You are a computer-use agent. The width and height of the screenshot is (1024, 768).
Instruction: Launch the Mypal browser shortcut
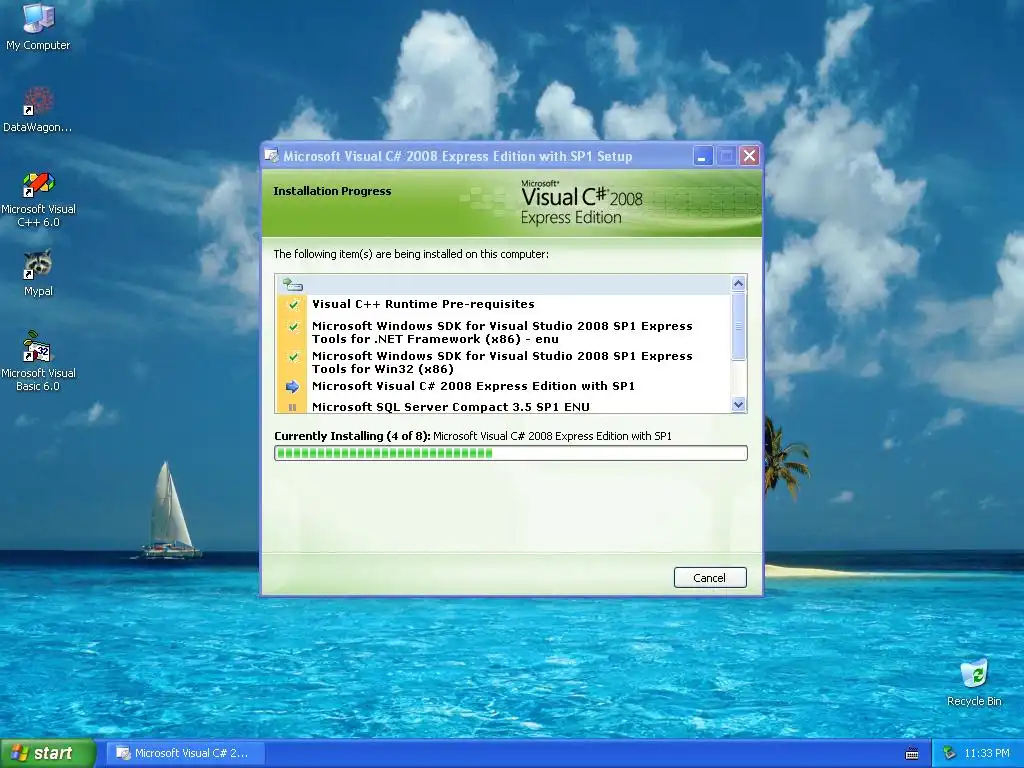coord(38,273)
